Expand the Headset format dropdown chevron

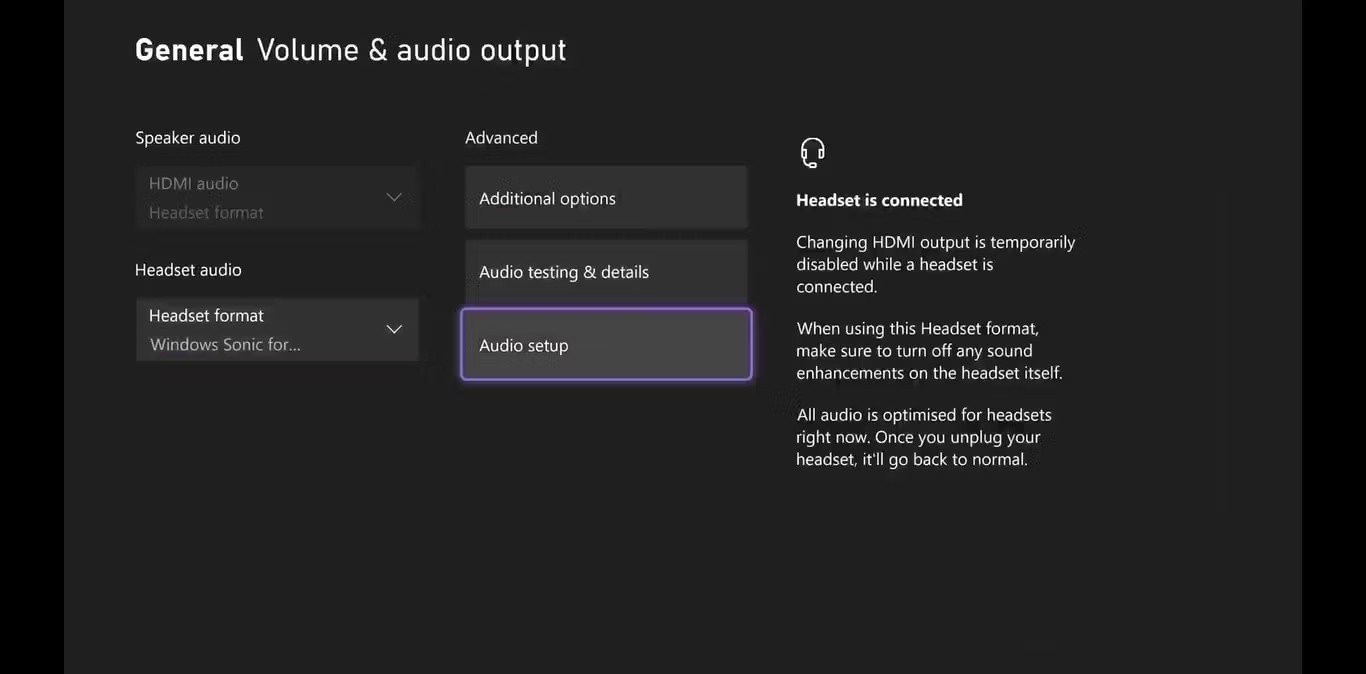[394, 329]
